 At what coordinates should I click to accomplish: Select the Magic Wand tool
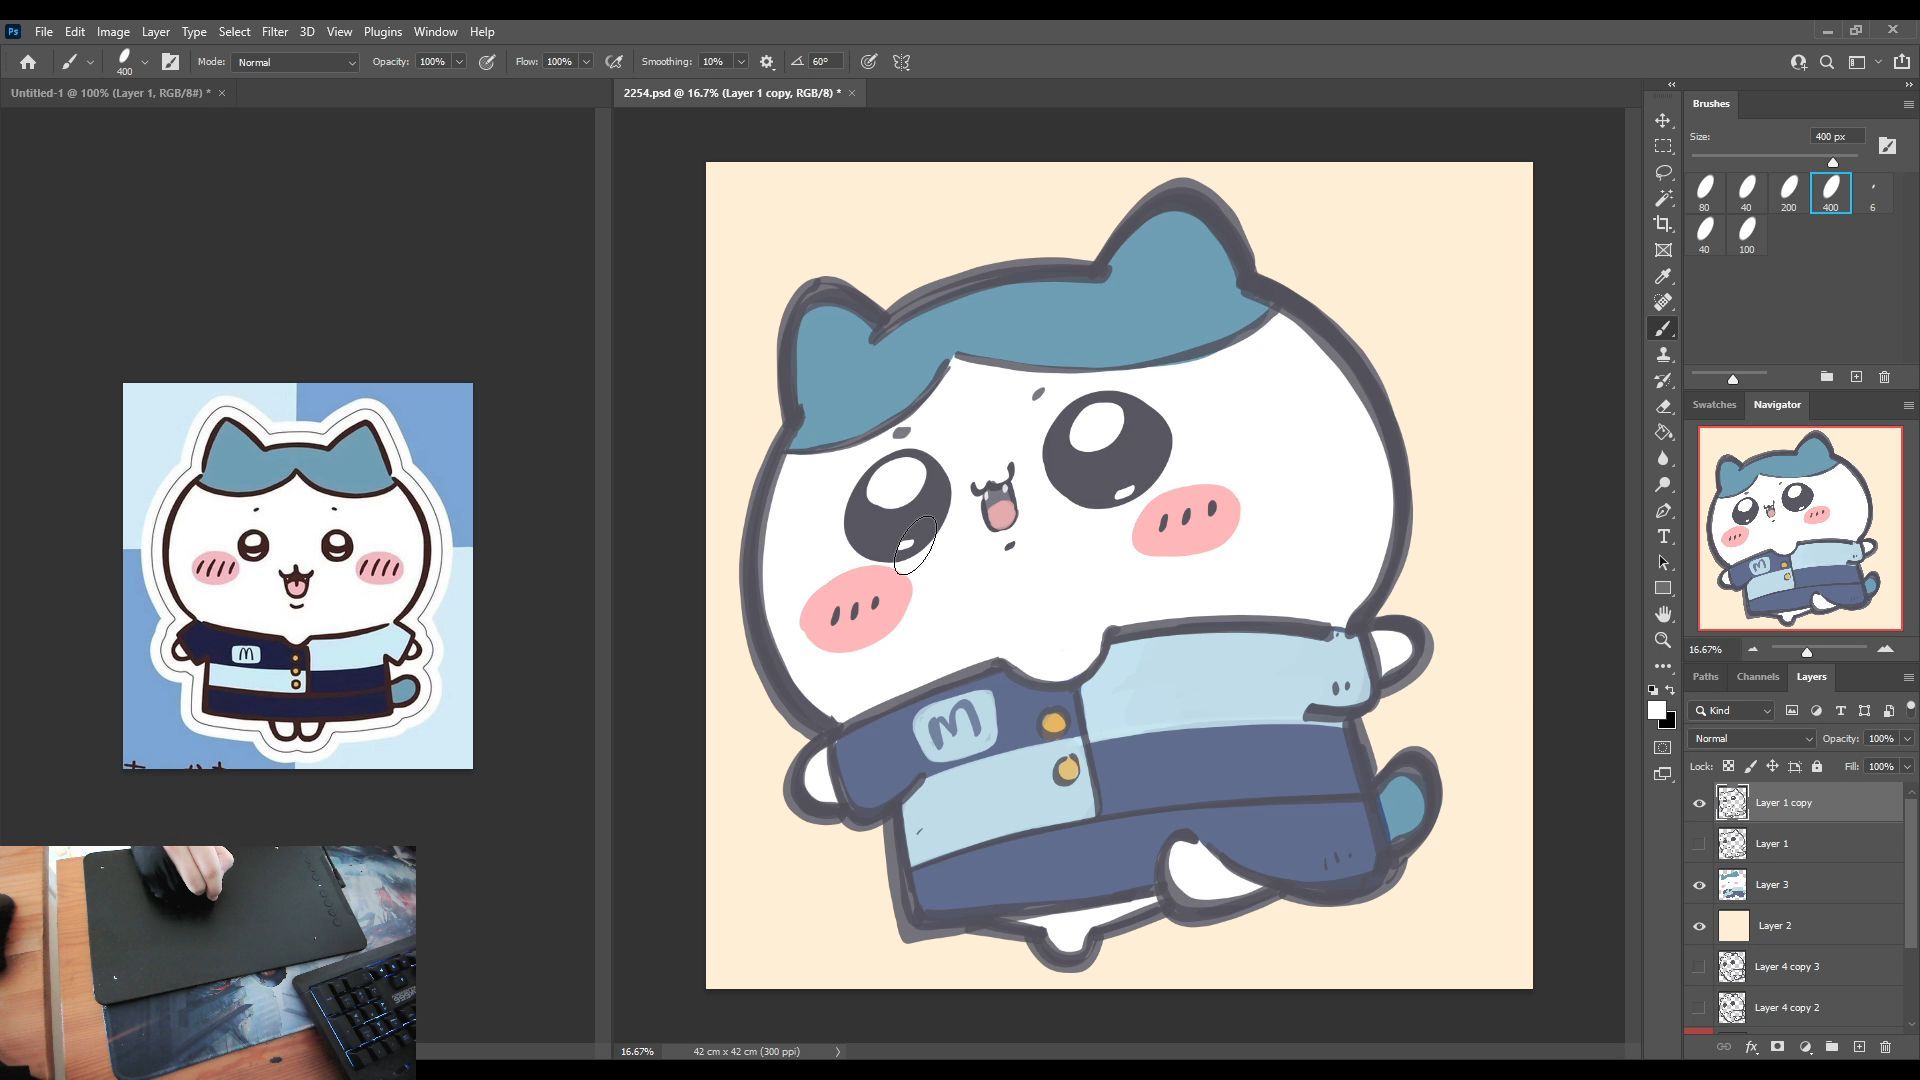click(1663, 198)
